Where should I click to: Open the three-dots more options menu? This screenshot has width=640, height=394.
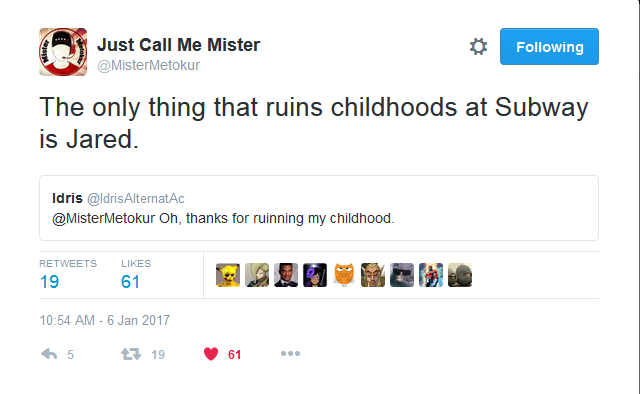click(290, 353)
